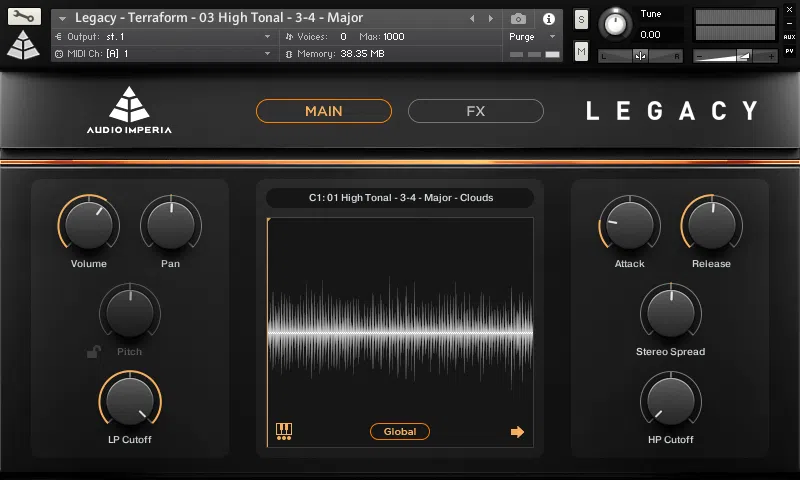
Task: Adjust the header pan slider
Action: (640, 56)
